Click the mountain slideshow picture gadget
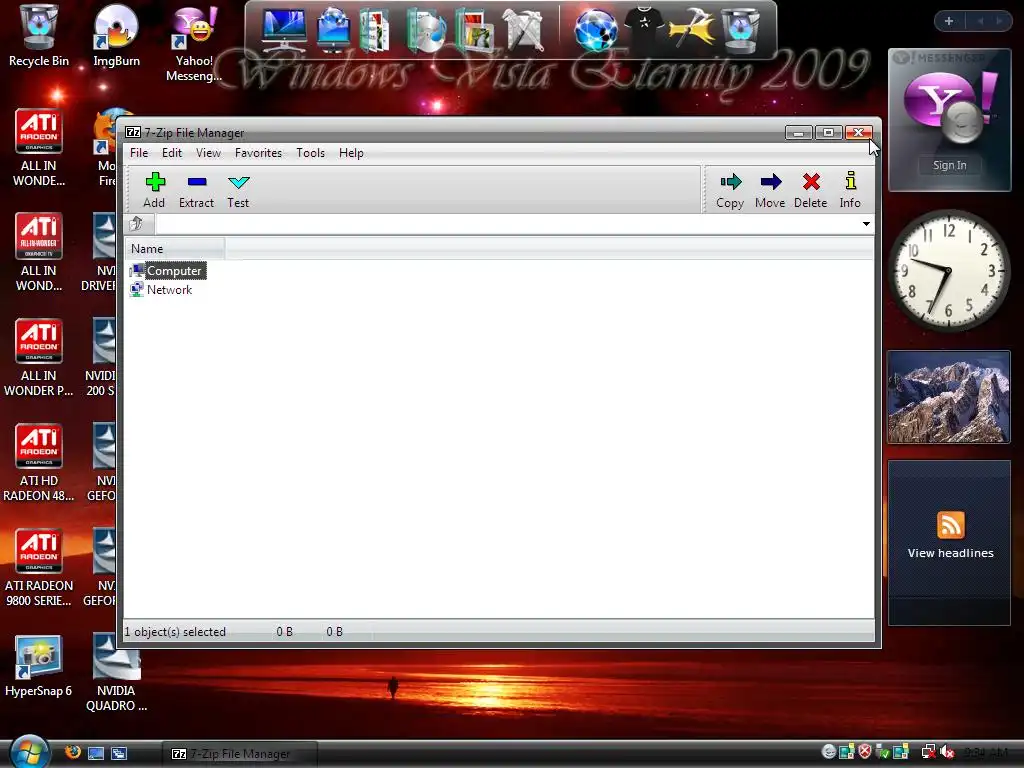Image resolution: width=1024 pixels, height=768 pixels. [949, 397]
